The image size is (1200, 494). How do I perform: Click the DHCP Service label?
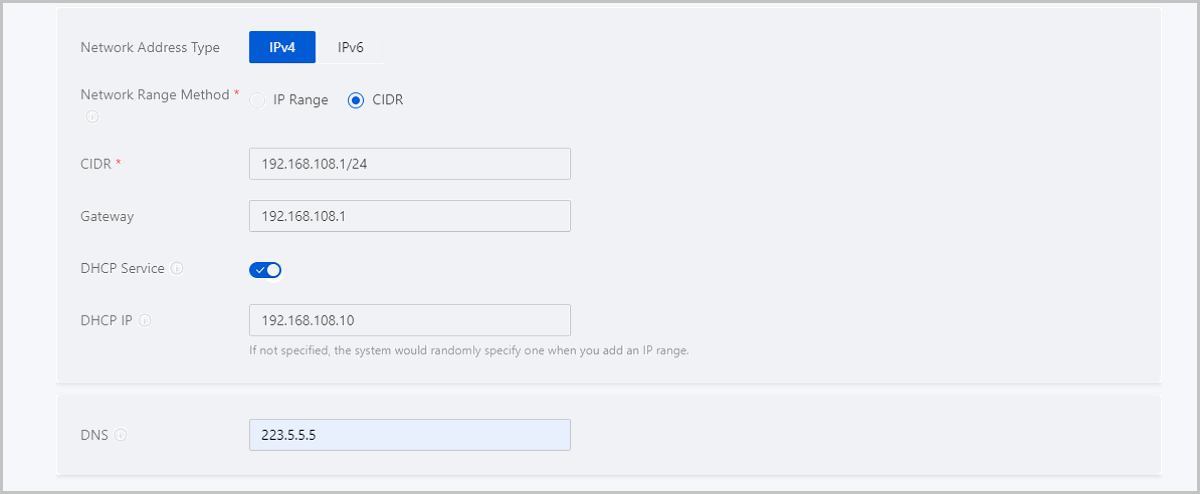(x=123, y=269)
